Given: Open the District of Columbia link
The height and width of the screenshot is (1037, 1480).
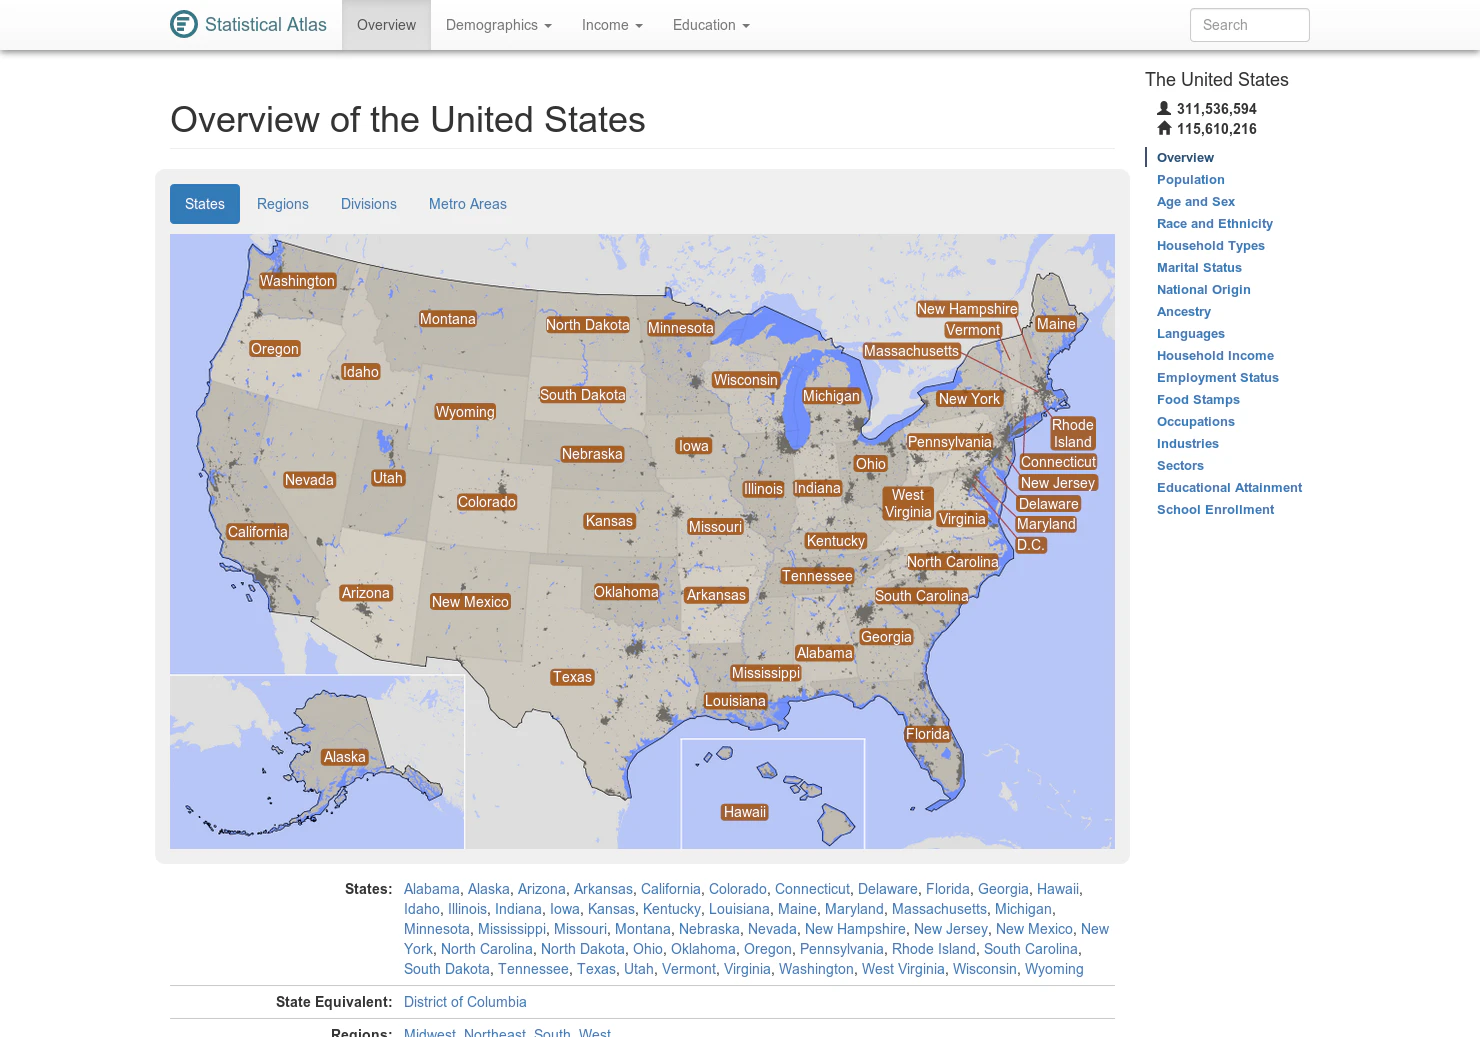Looking at the screenshot, I should coord(464,1001).
